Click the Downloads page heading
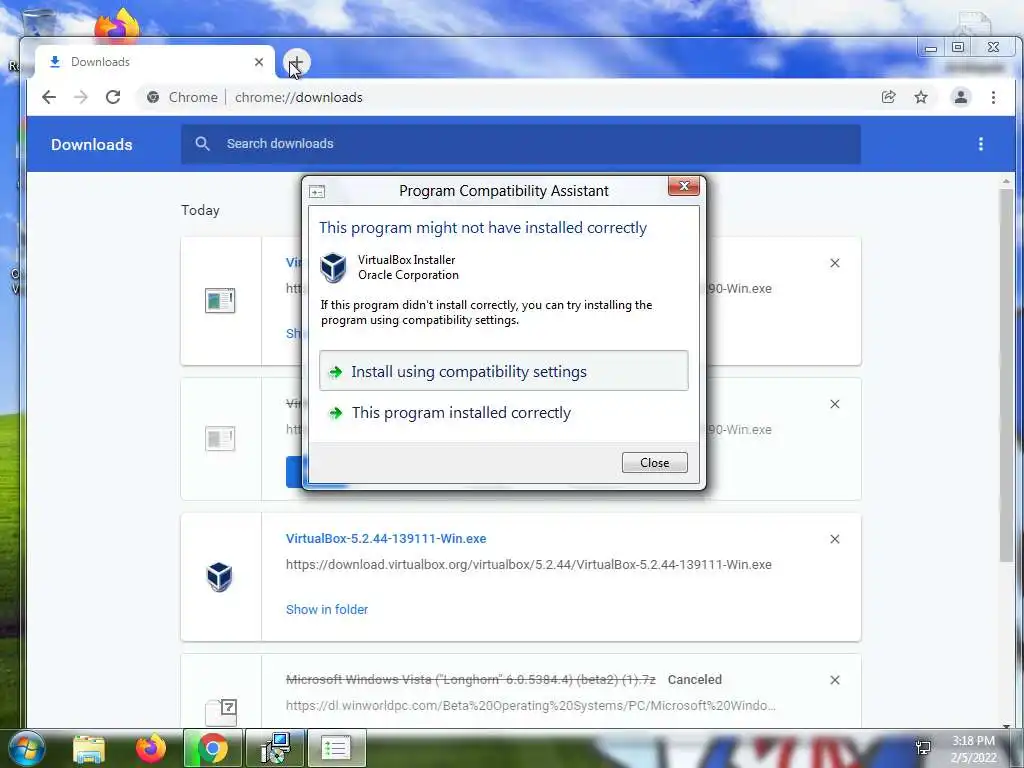This screenshot has width=1024, height=768. (91, 144)
